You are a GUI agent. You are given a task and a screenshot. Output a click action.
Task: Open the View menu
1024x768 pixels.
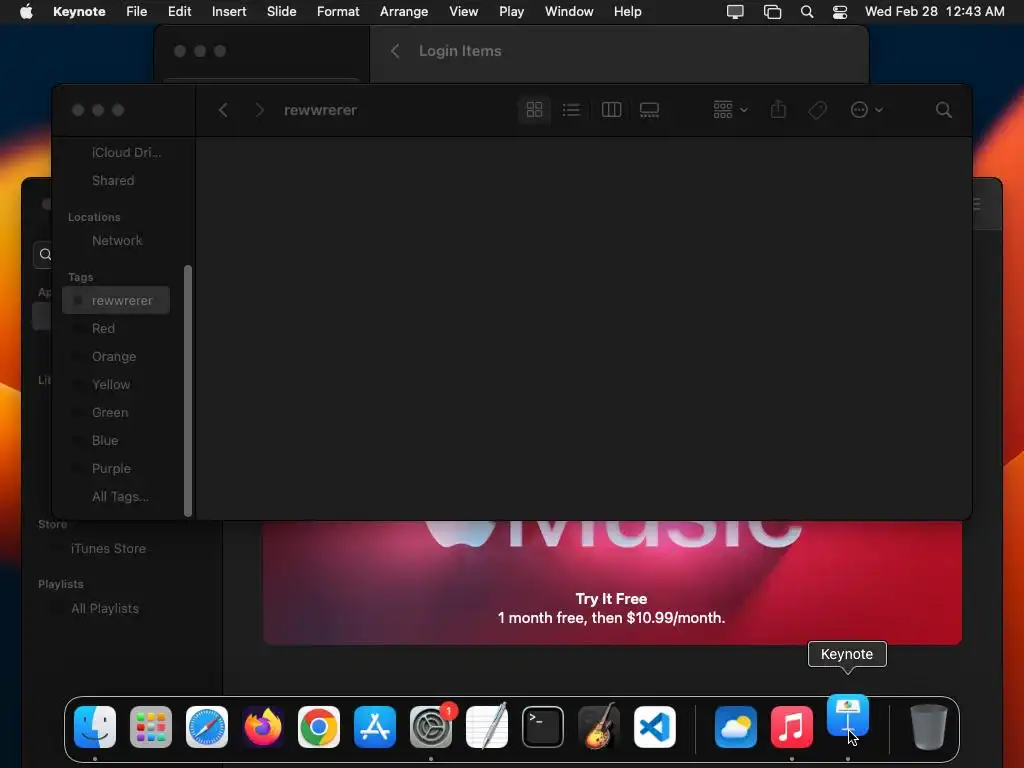click(x=464, y=12)
